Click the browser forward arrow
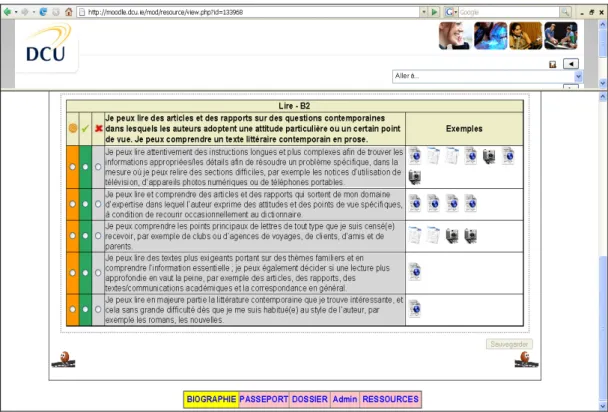 (x=25, y=12)
